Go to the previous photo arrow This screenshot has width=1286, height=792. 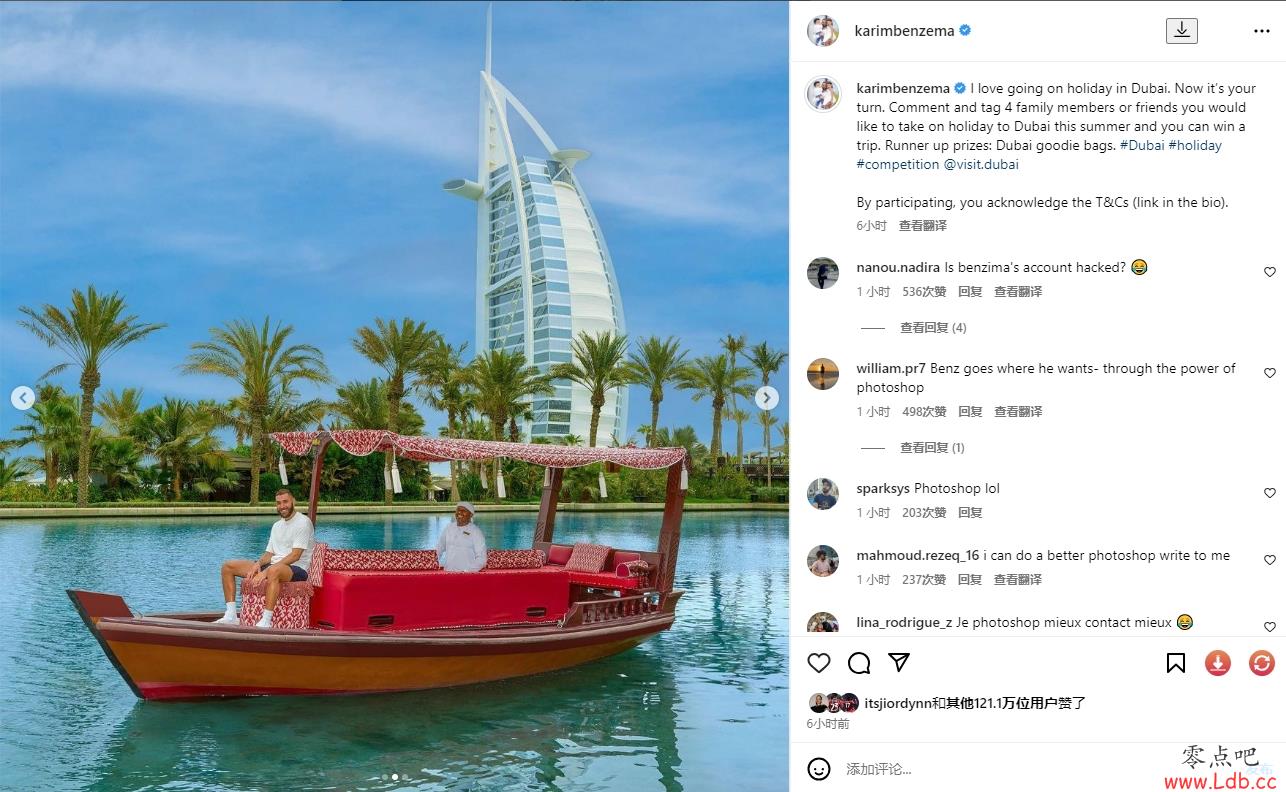point(23,398)
